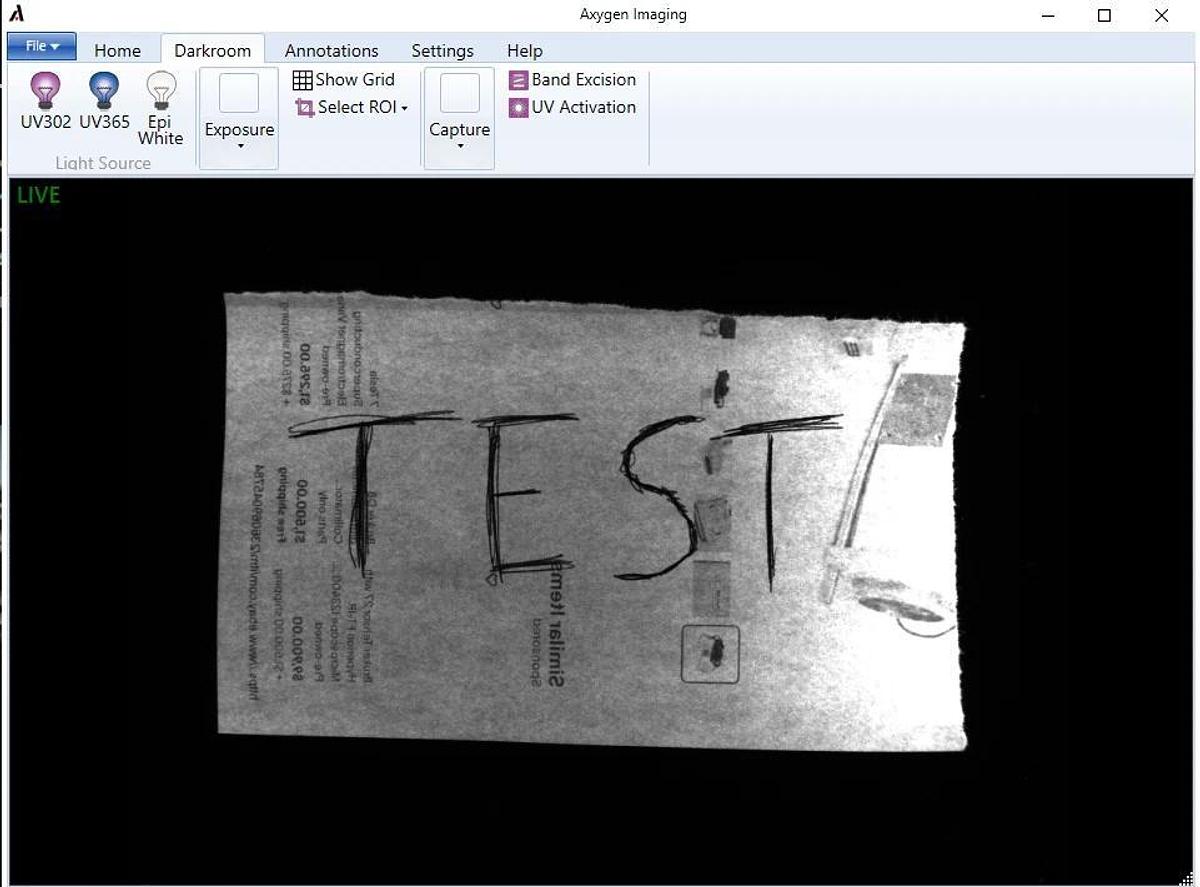The height and width of the screenshot is (887, 1200).
Task: Turn on the UV365 light bulb
Action: [x=104, y=100]
